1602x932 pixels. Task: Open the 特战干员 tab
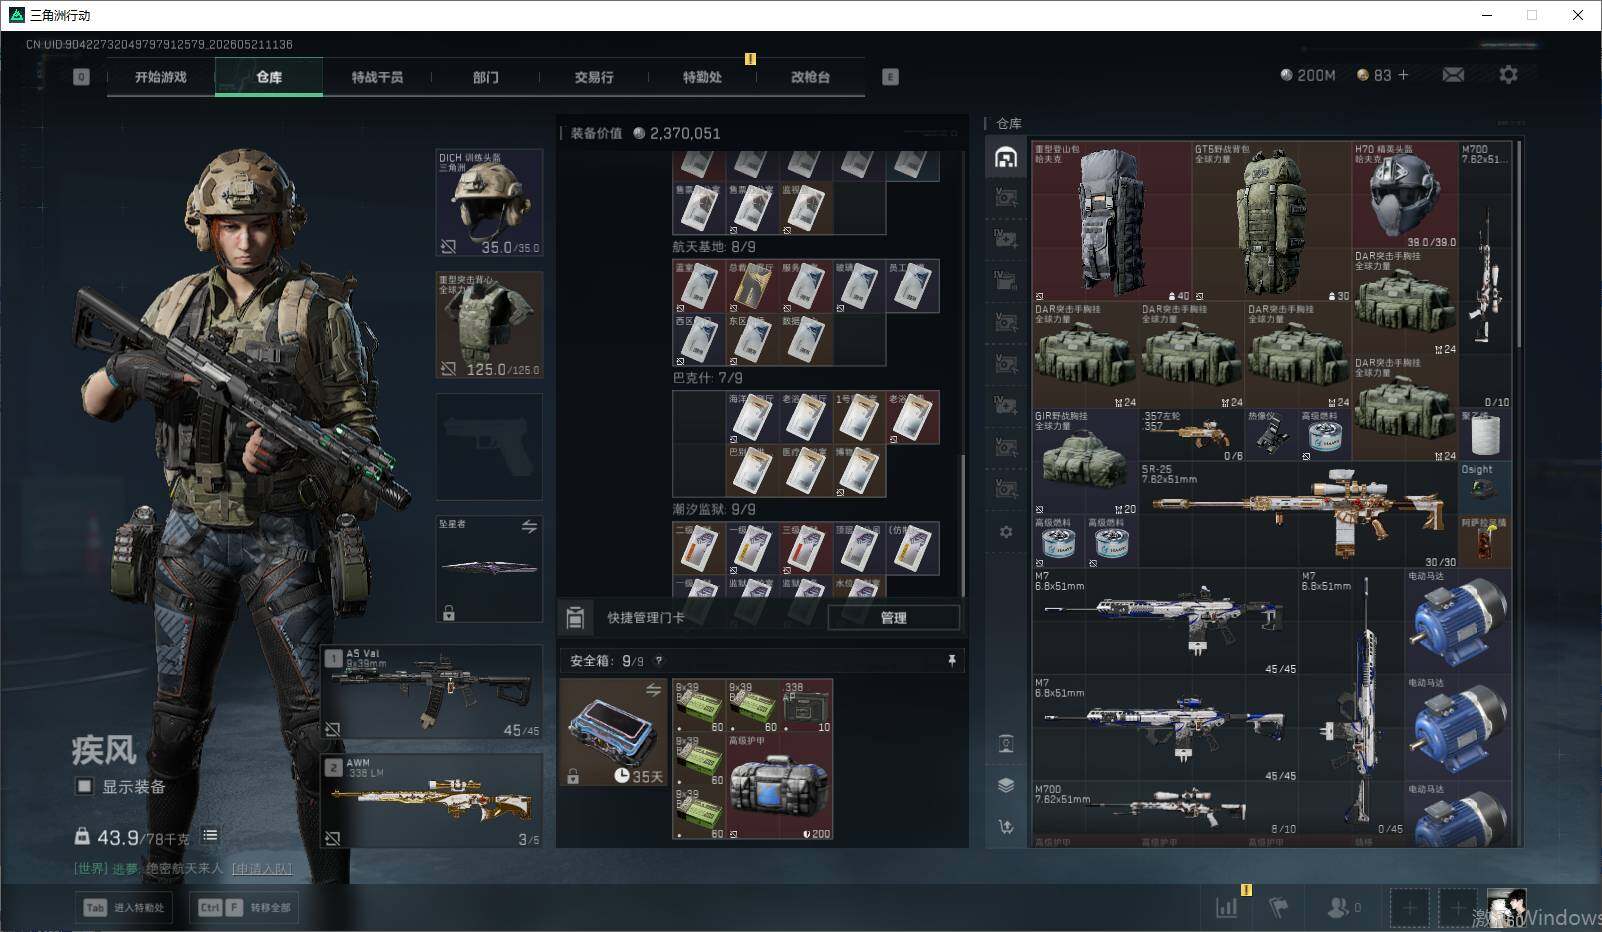point(377,77)
